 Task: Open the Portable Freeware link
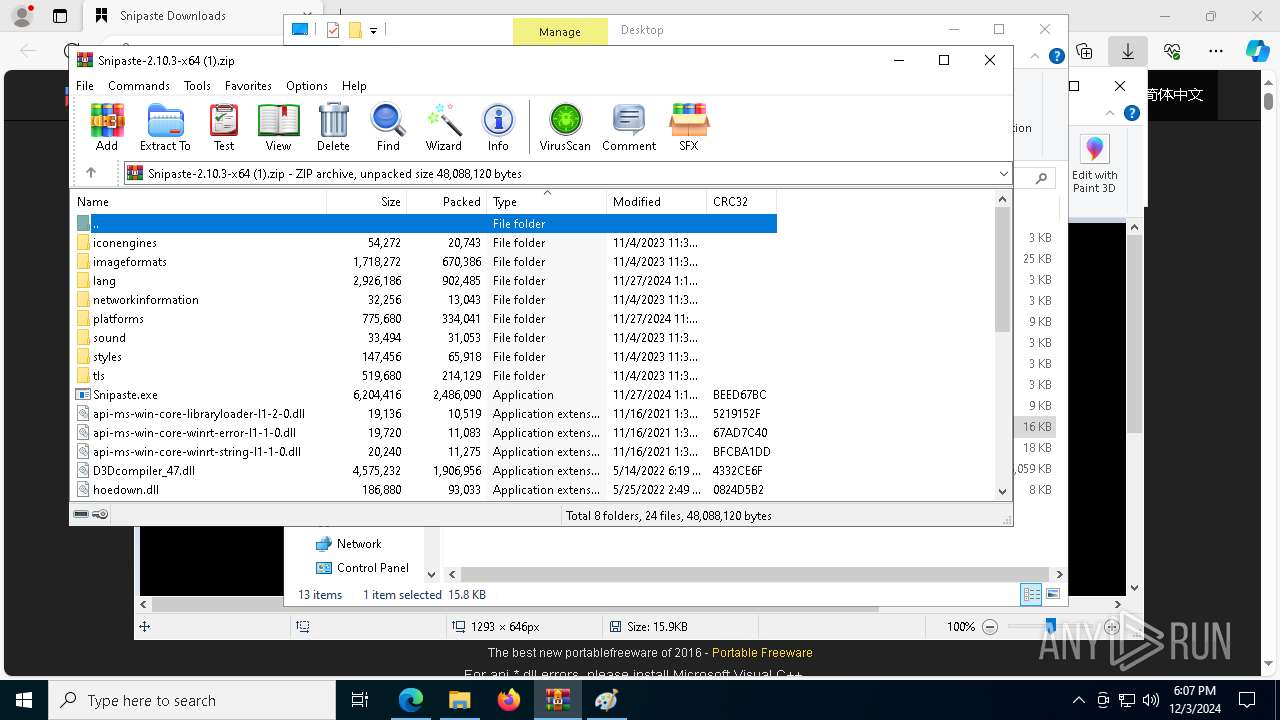[x=762, y=653]
